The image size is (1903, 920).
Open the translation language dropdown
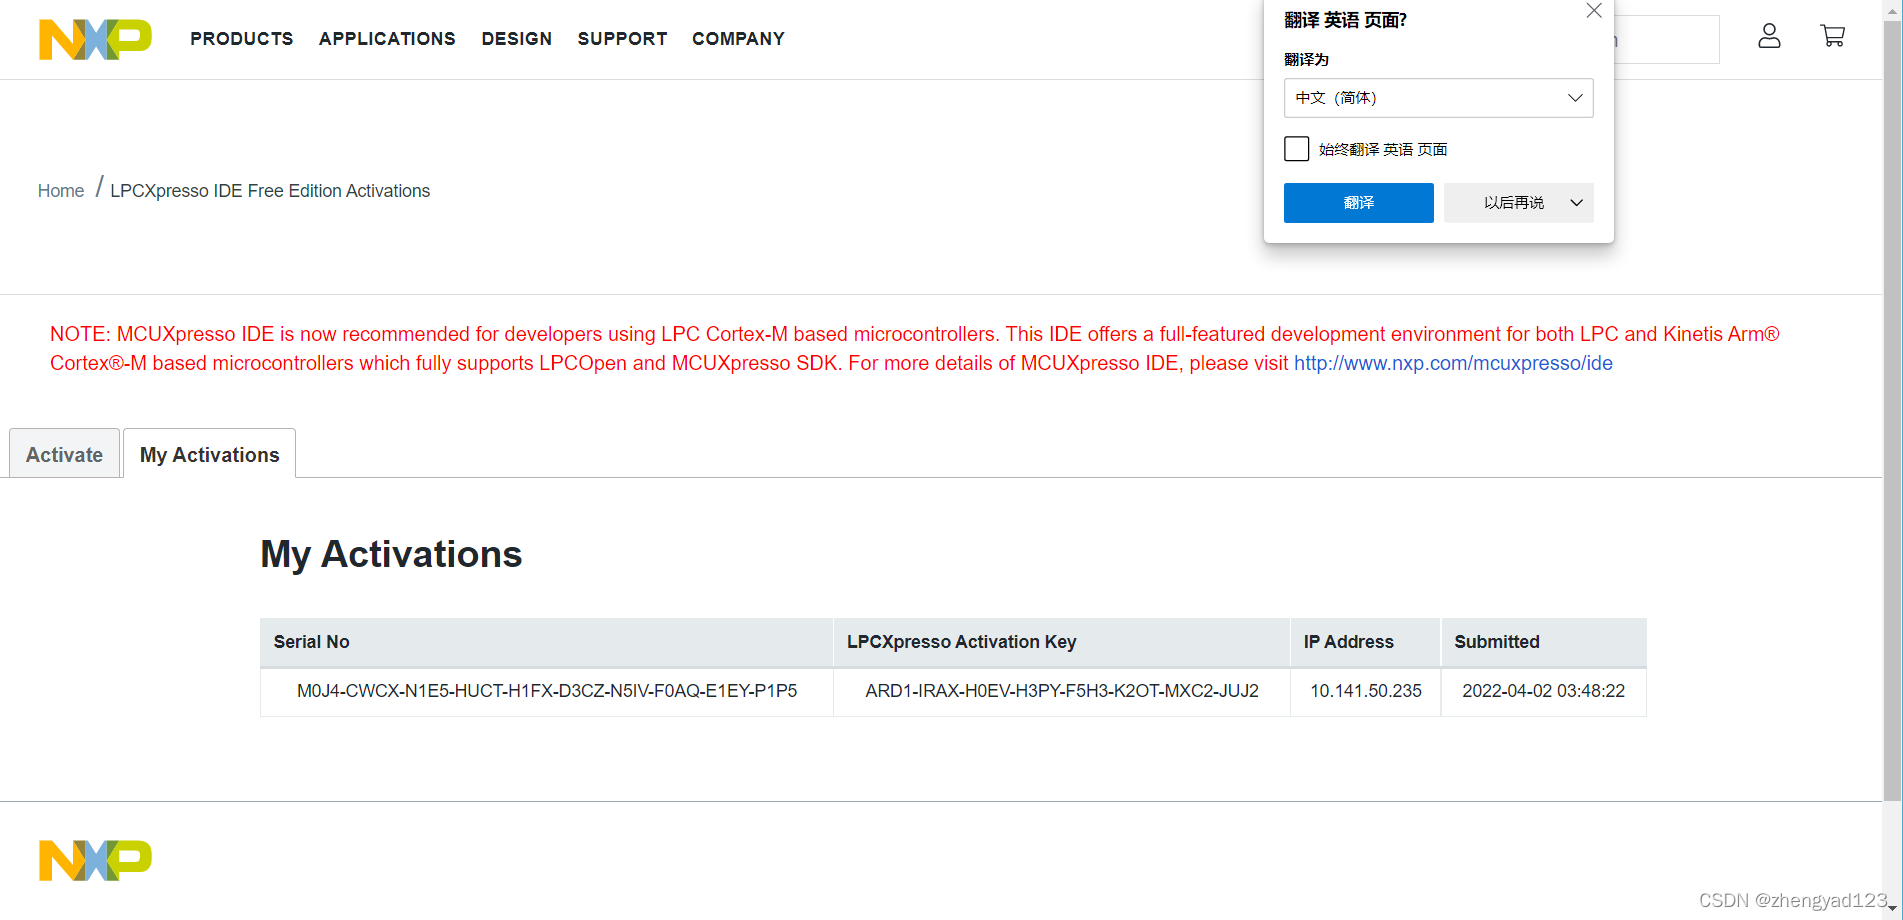point(1438,98)
